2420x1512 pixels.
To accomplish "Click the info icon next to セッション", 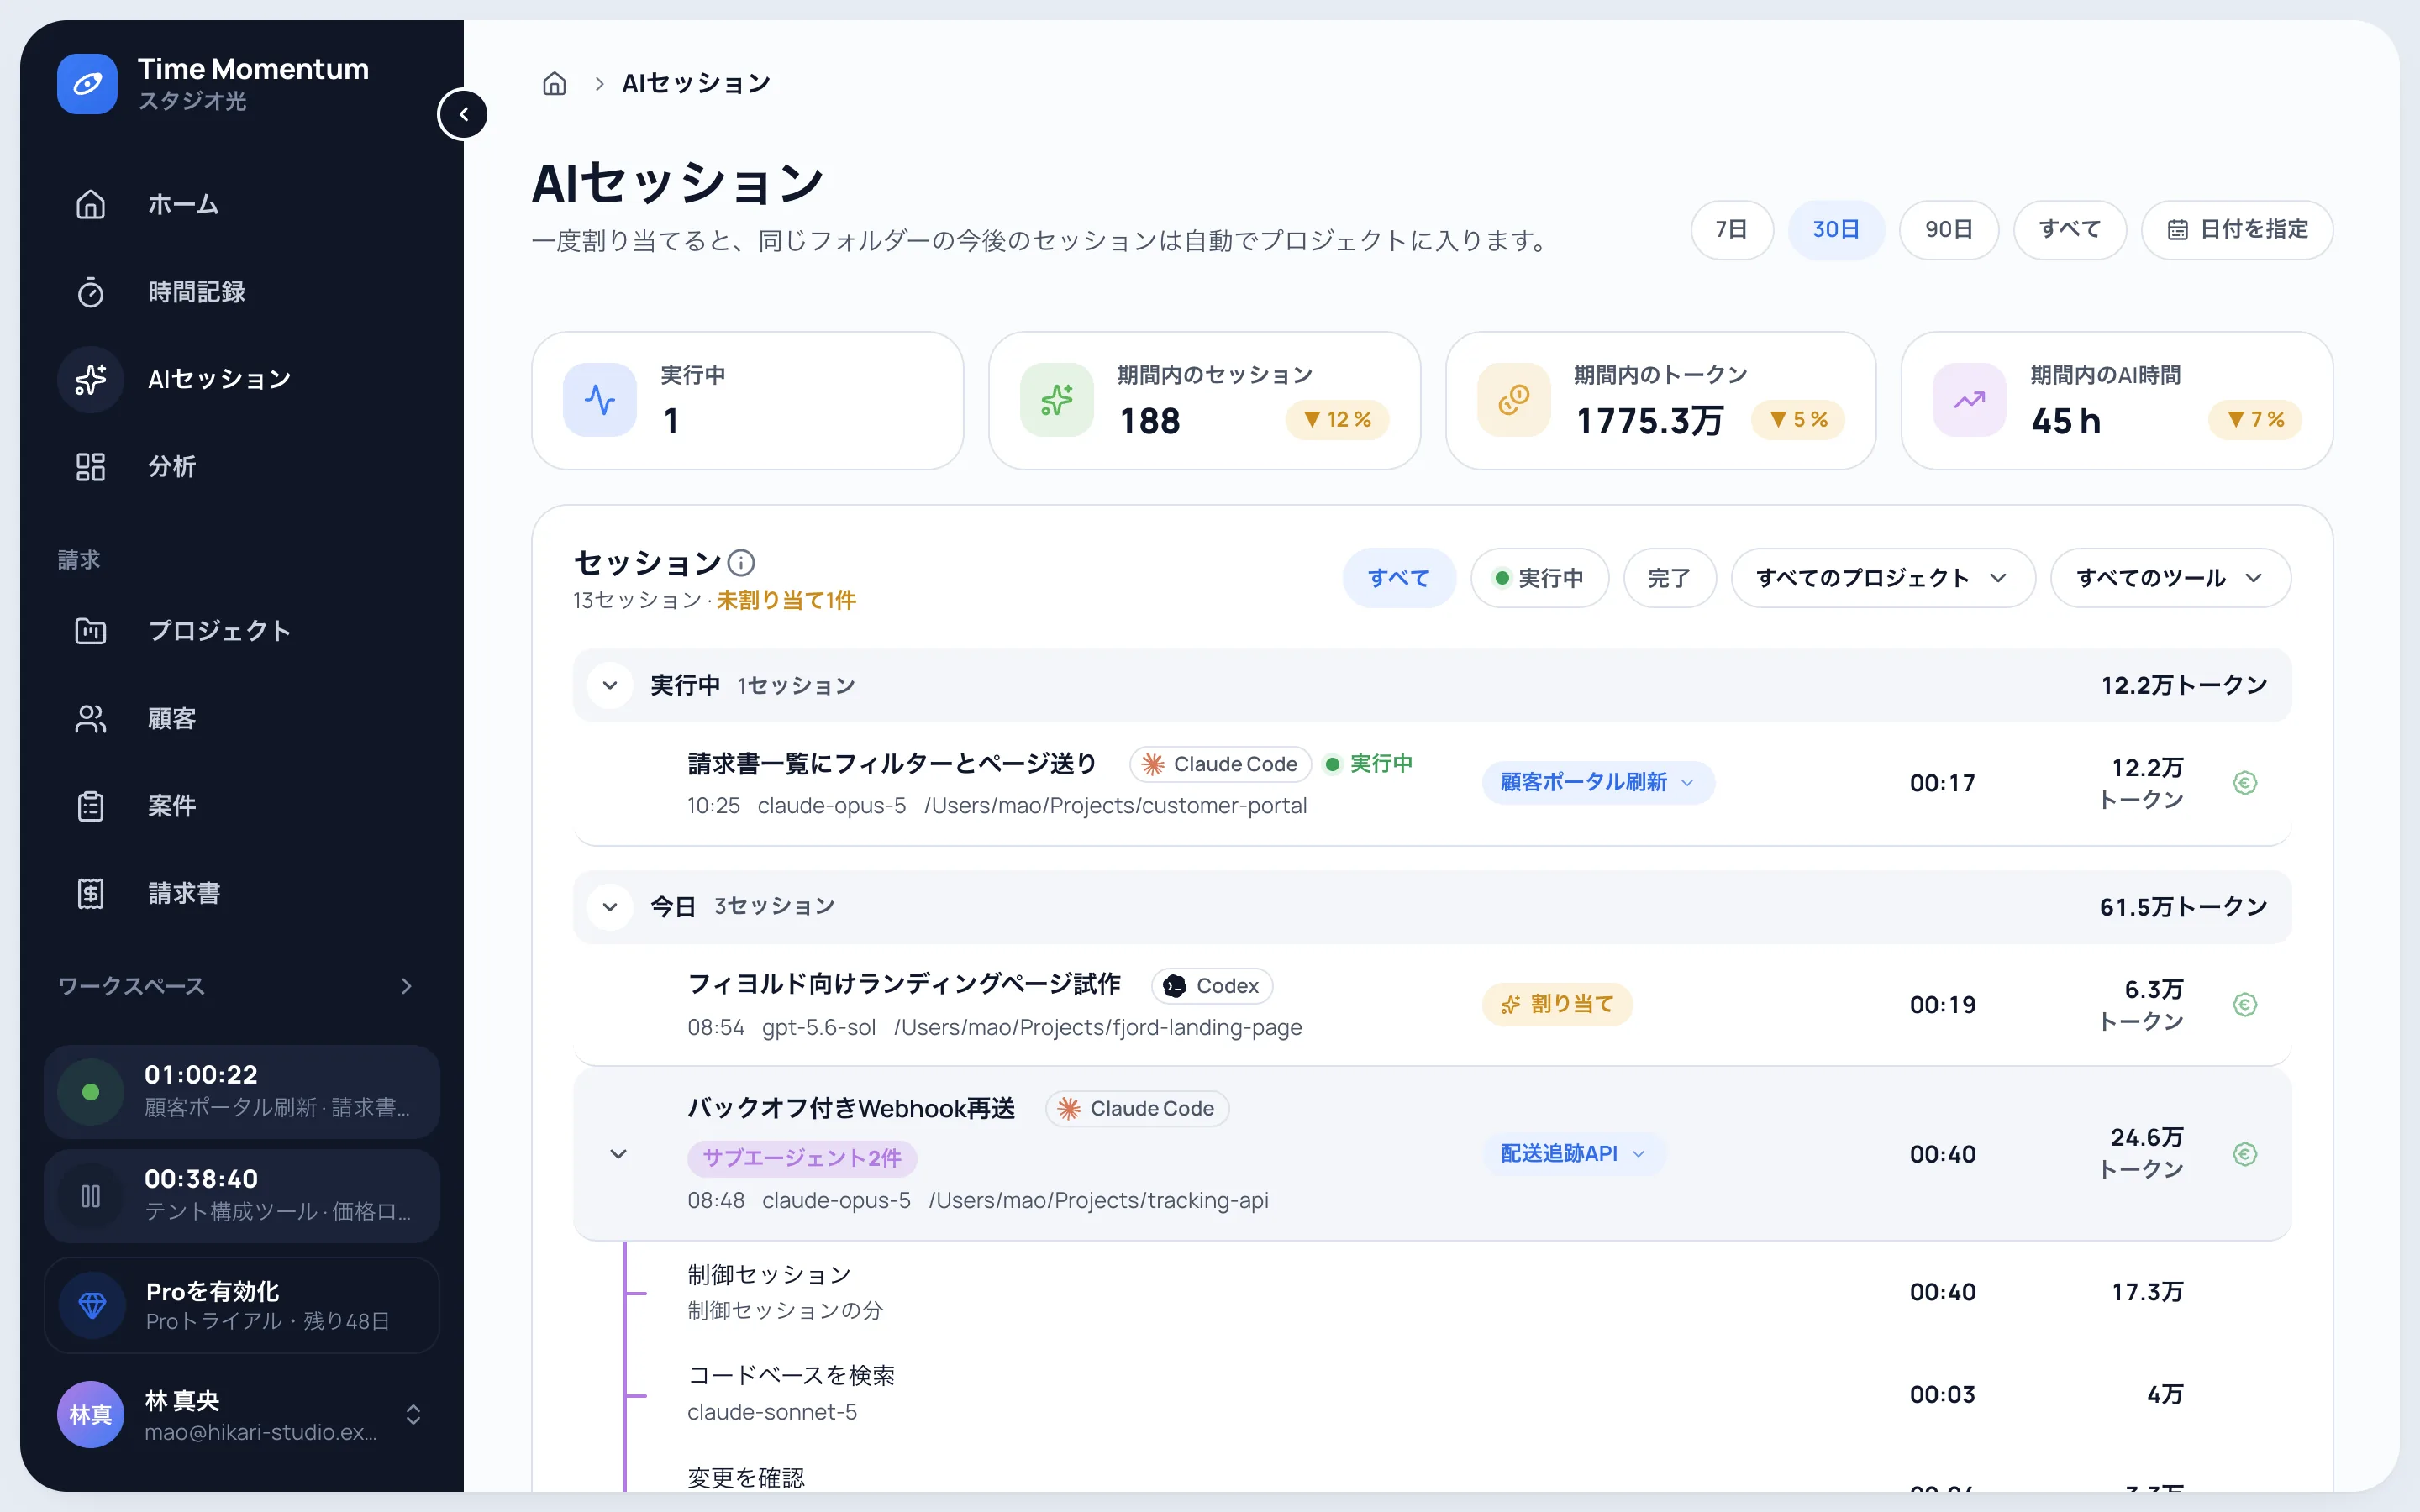I will coord(741,563).
